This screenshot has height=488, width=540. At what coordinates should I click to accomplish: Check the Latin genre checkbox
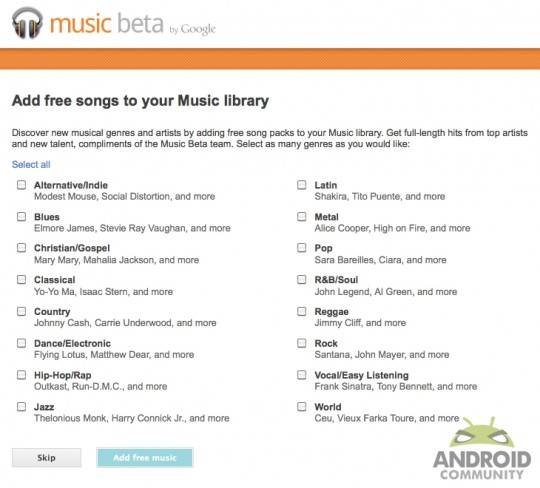click(x=302, y=185)
